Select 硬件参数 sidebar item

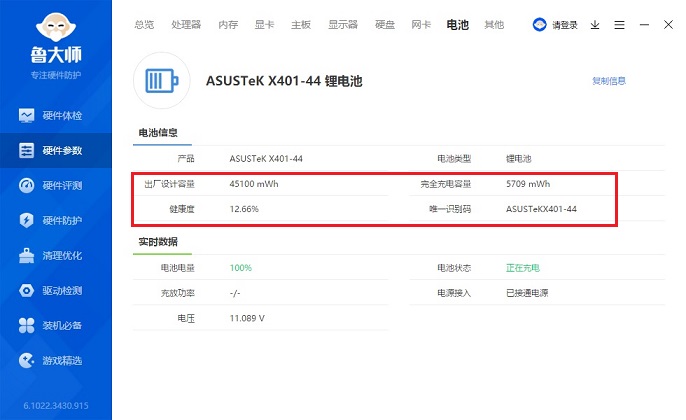(55, 151)
